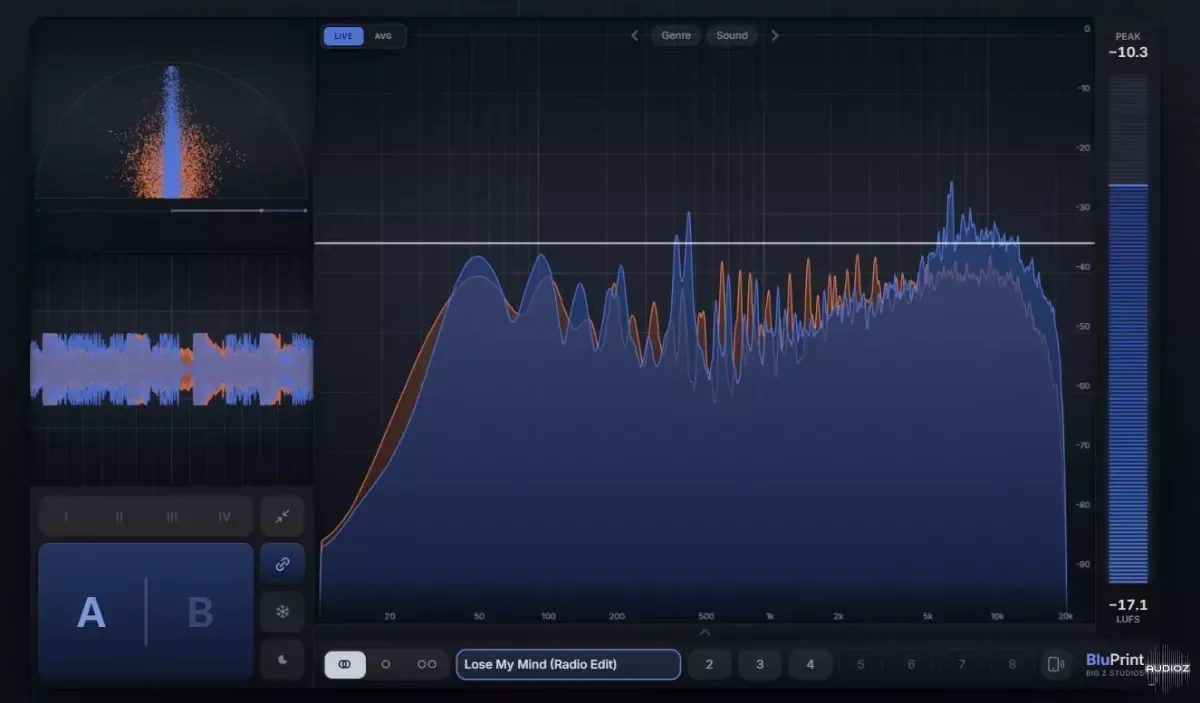Screen dimensions: 1200x703
Task: Click the 1k frequency axis label
Action: point(769,616)
